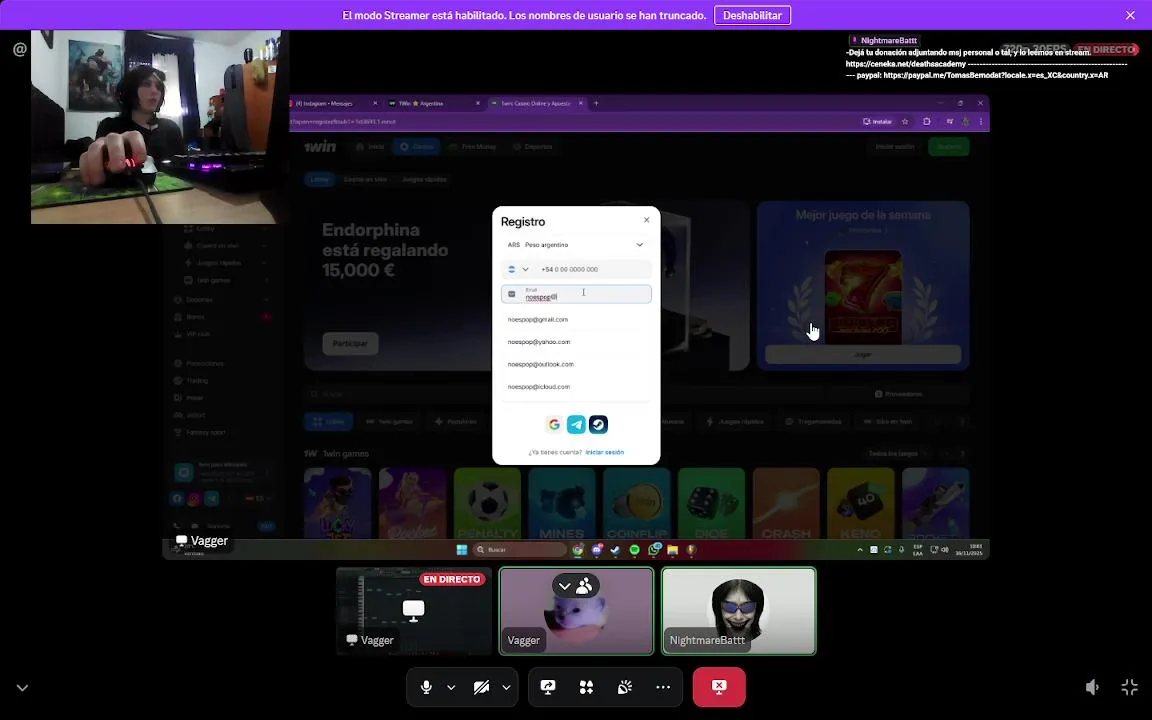Close the Registro dialog
Image resolution: width=1152 pixels, height=720 pixels.
(x=647, y=220)
